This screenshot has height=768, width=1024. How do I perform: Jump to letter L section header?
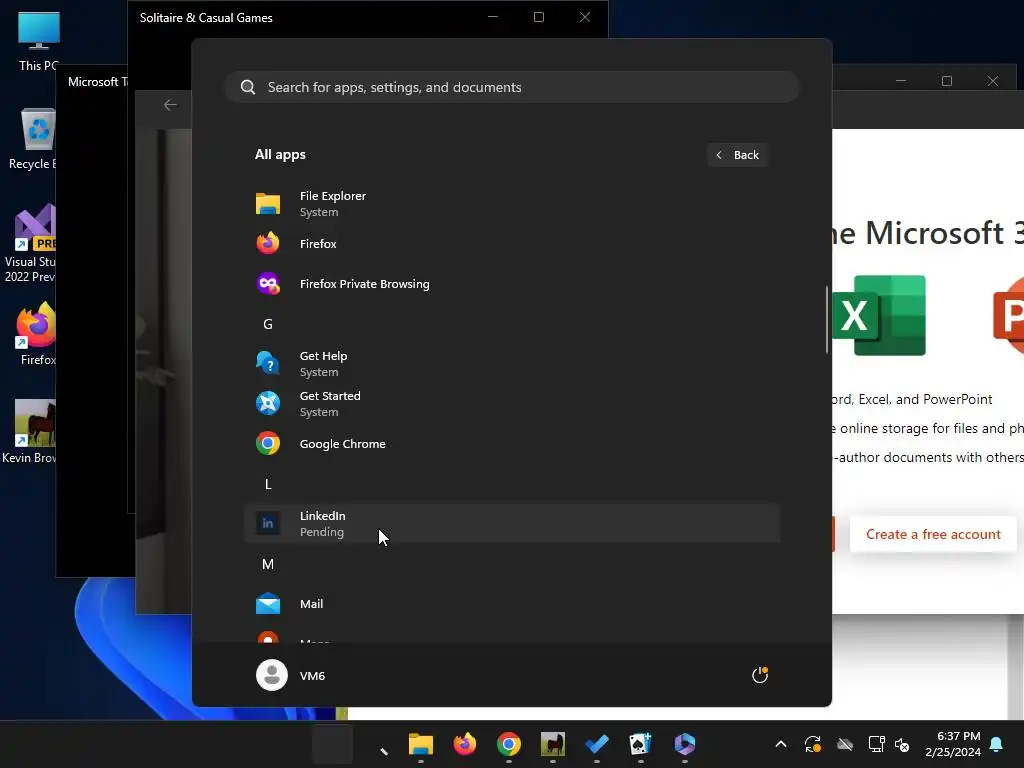click(x=268, y=484)
